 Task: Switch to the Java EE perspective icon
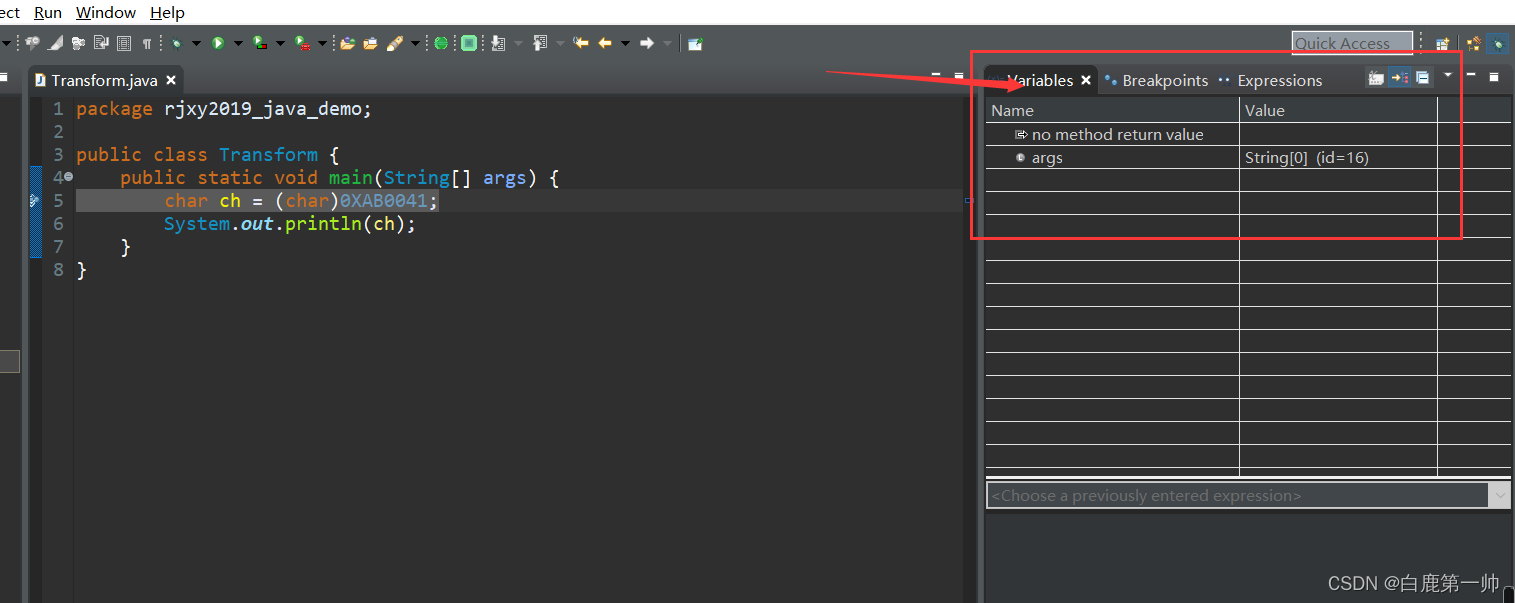[x=1473, y=43]
